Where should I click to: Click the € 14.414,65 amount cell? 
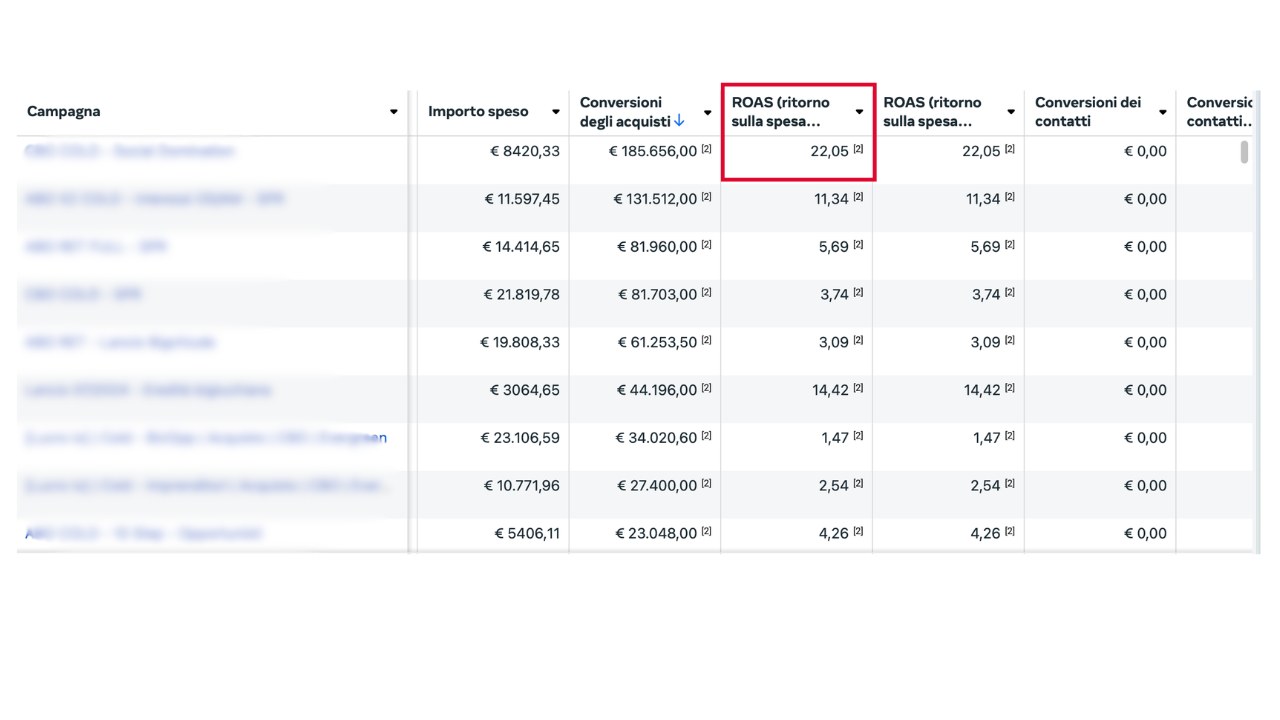(x=522, y=247)
